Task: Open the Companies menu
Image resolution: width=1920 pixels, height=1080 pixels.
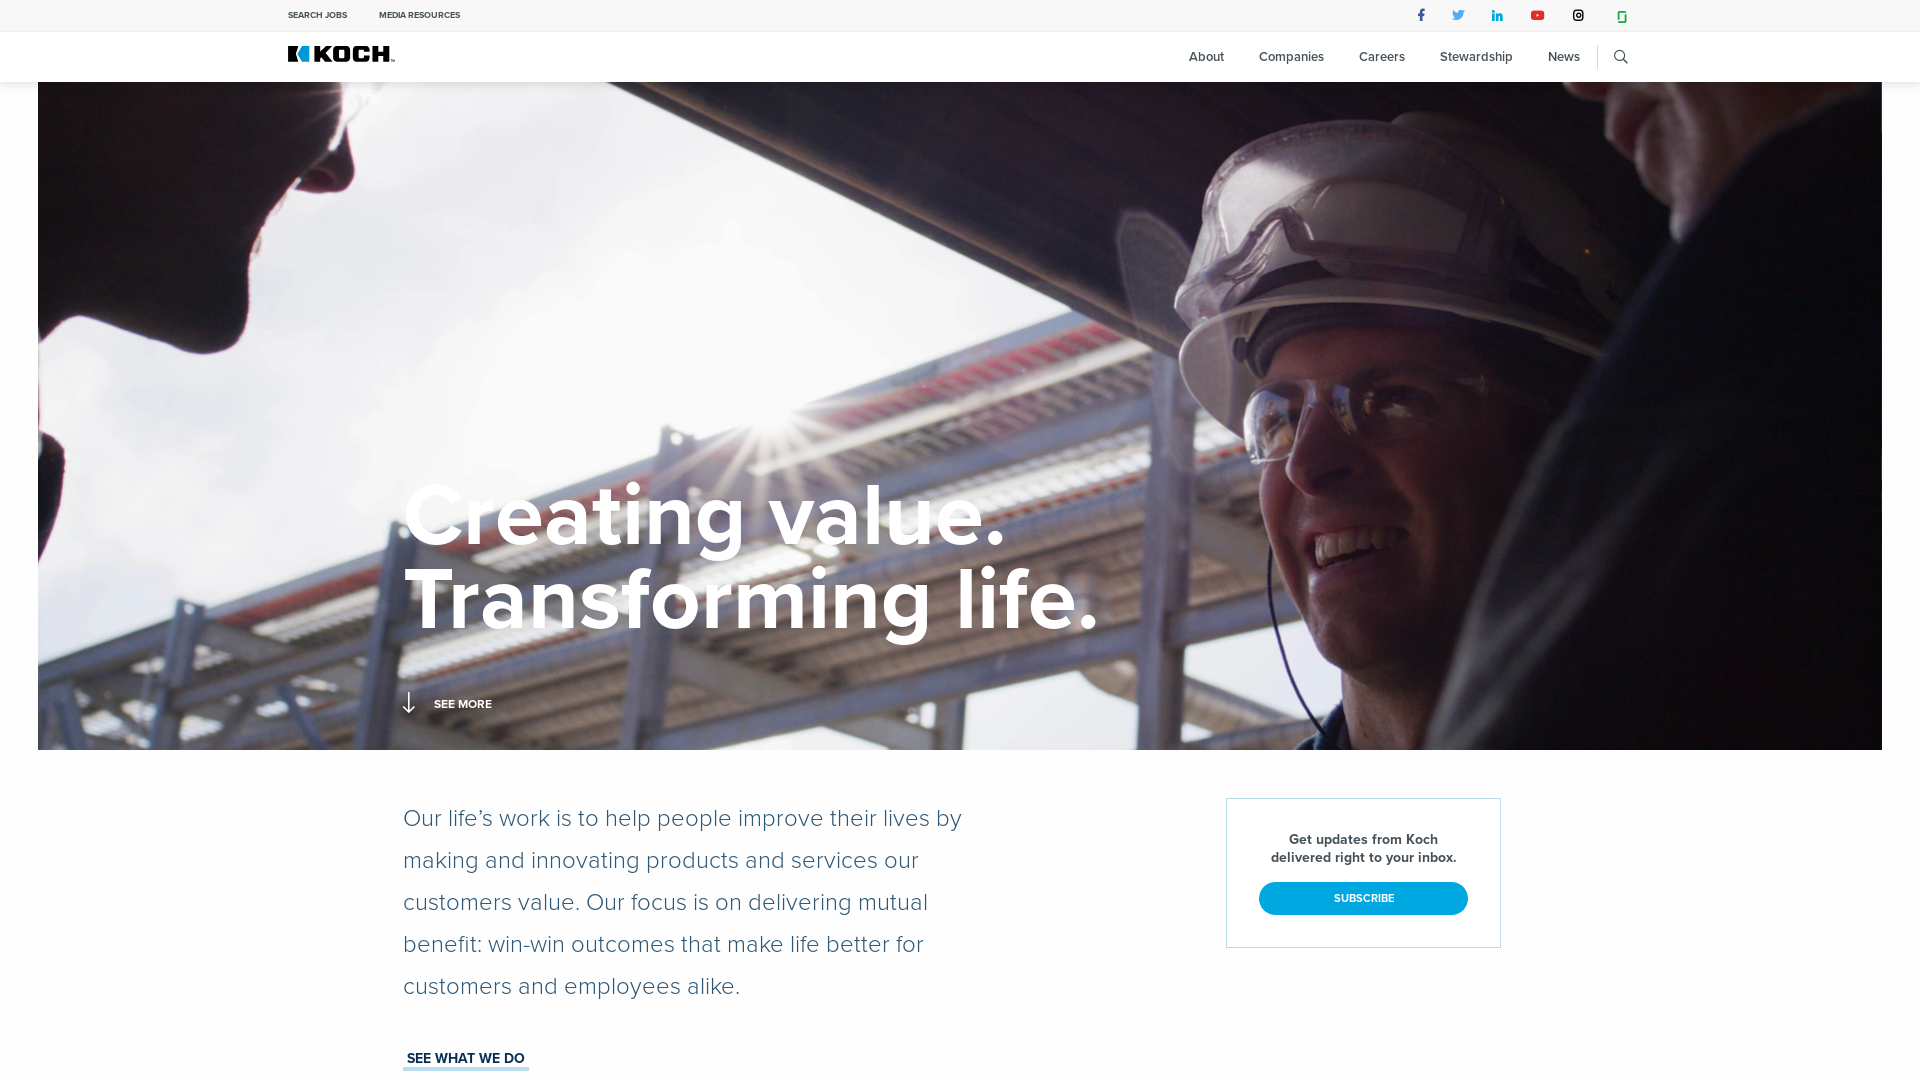Action: coord(1291,57)
